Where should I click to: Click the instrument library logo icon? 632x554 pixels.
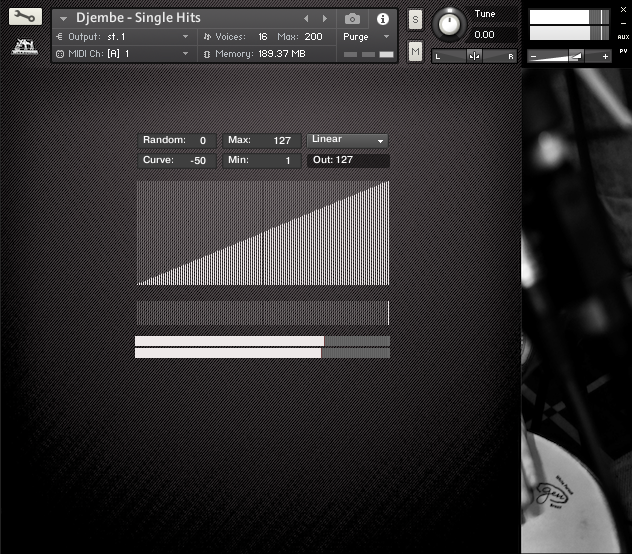point(25,47)
